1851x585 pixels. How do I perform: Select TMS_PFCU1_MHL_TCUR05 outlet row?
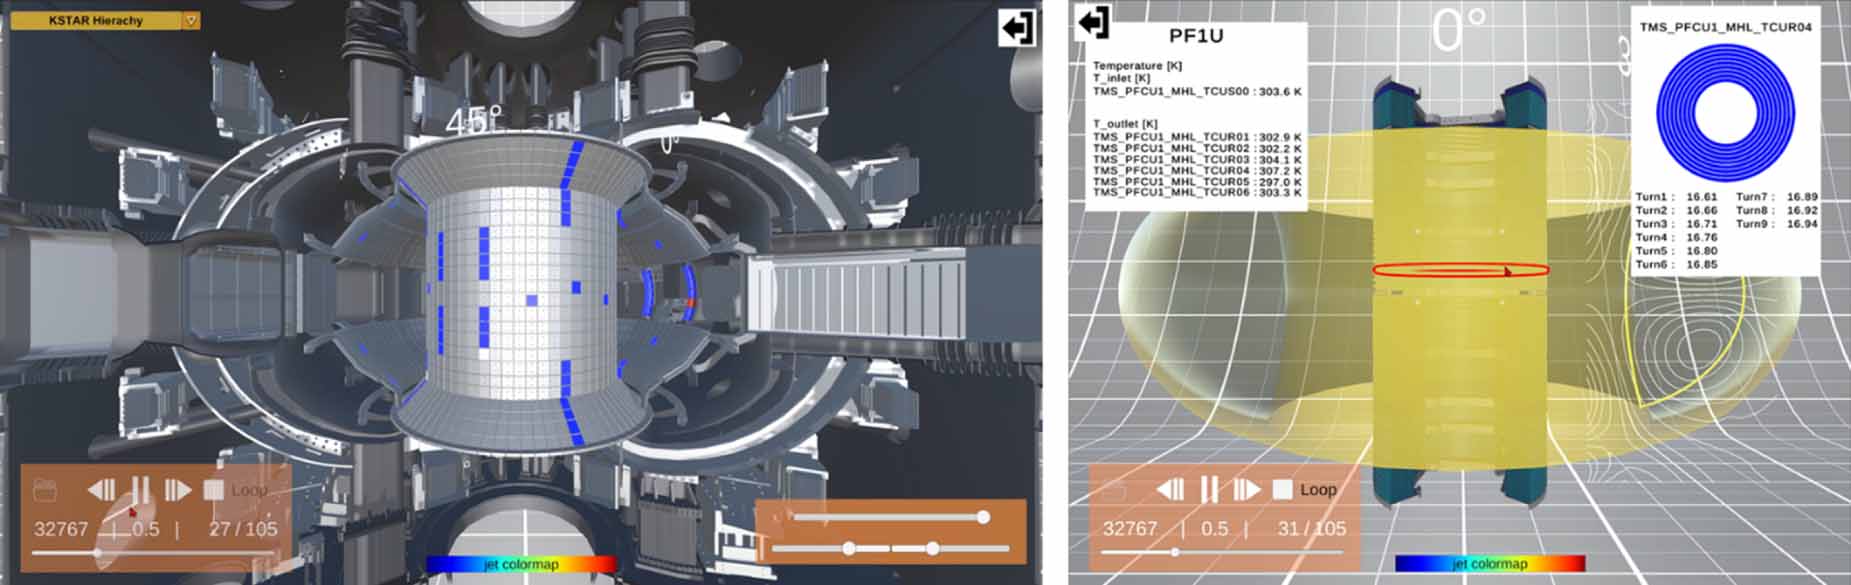click(x=1197, y=182)
